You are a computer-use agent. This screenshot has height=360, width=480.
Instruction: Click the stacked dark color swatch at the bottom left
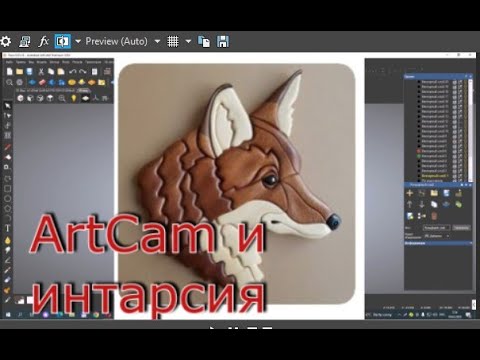point(20,300)
